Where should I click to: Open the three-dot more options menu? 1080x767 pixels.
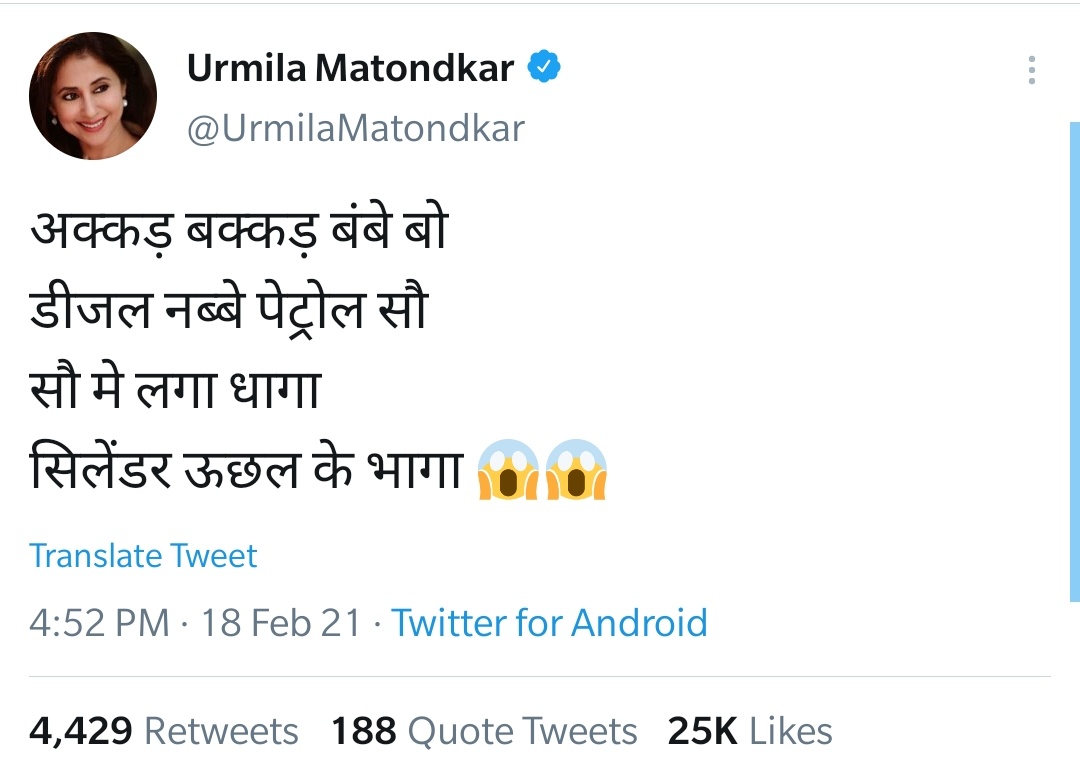pos(1031,70)
